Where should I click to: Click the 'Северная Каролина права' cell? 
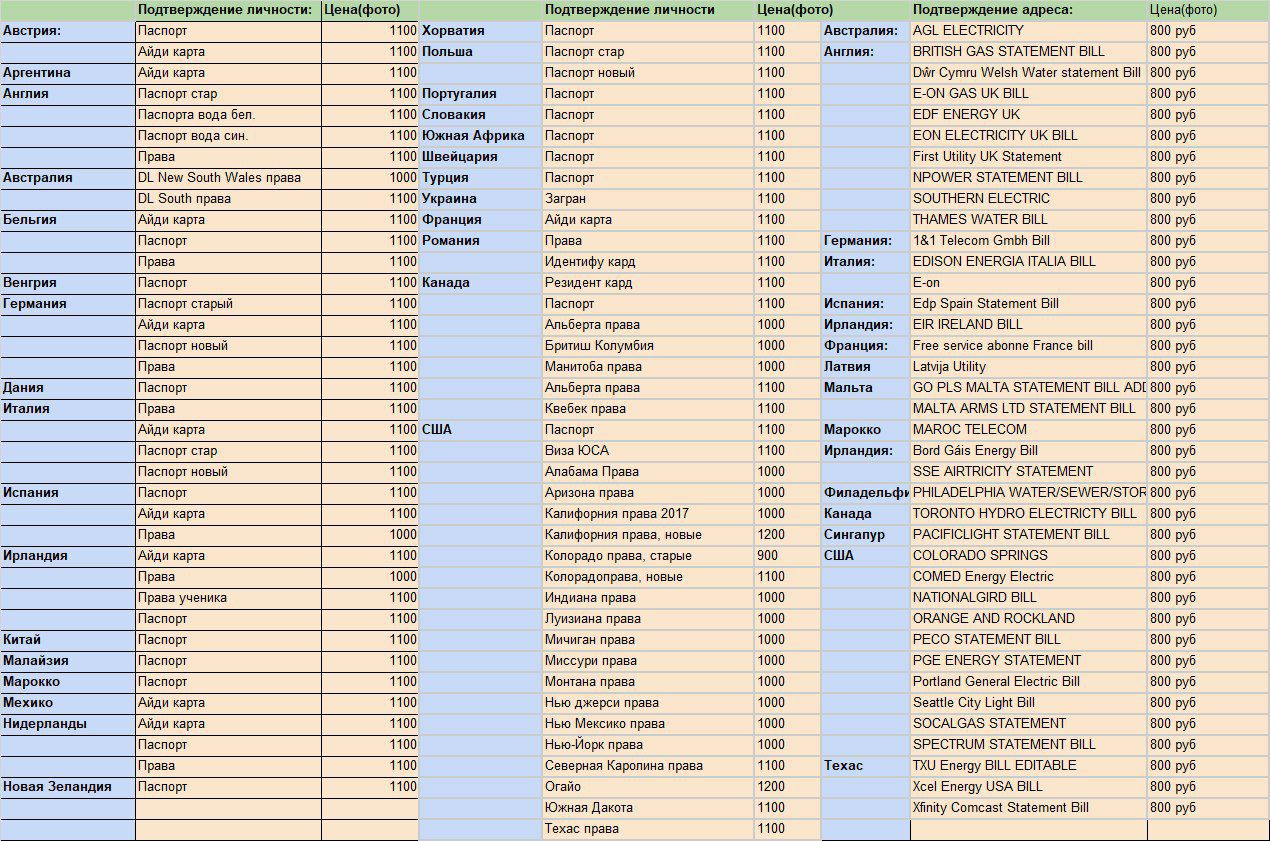(648, 766)
